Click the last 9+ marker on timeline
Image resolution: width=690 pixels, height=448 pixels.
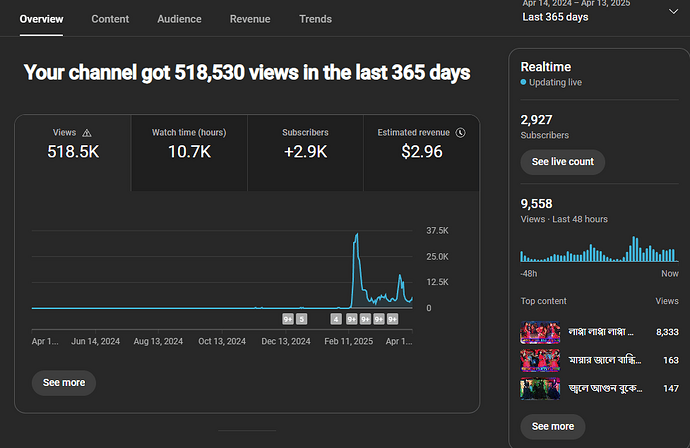(393, 319)
